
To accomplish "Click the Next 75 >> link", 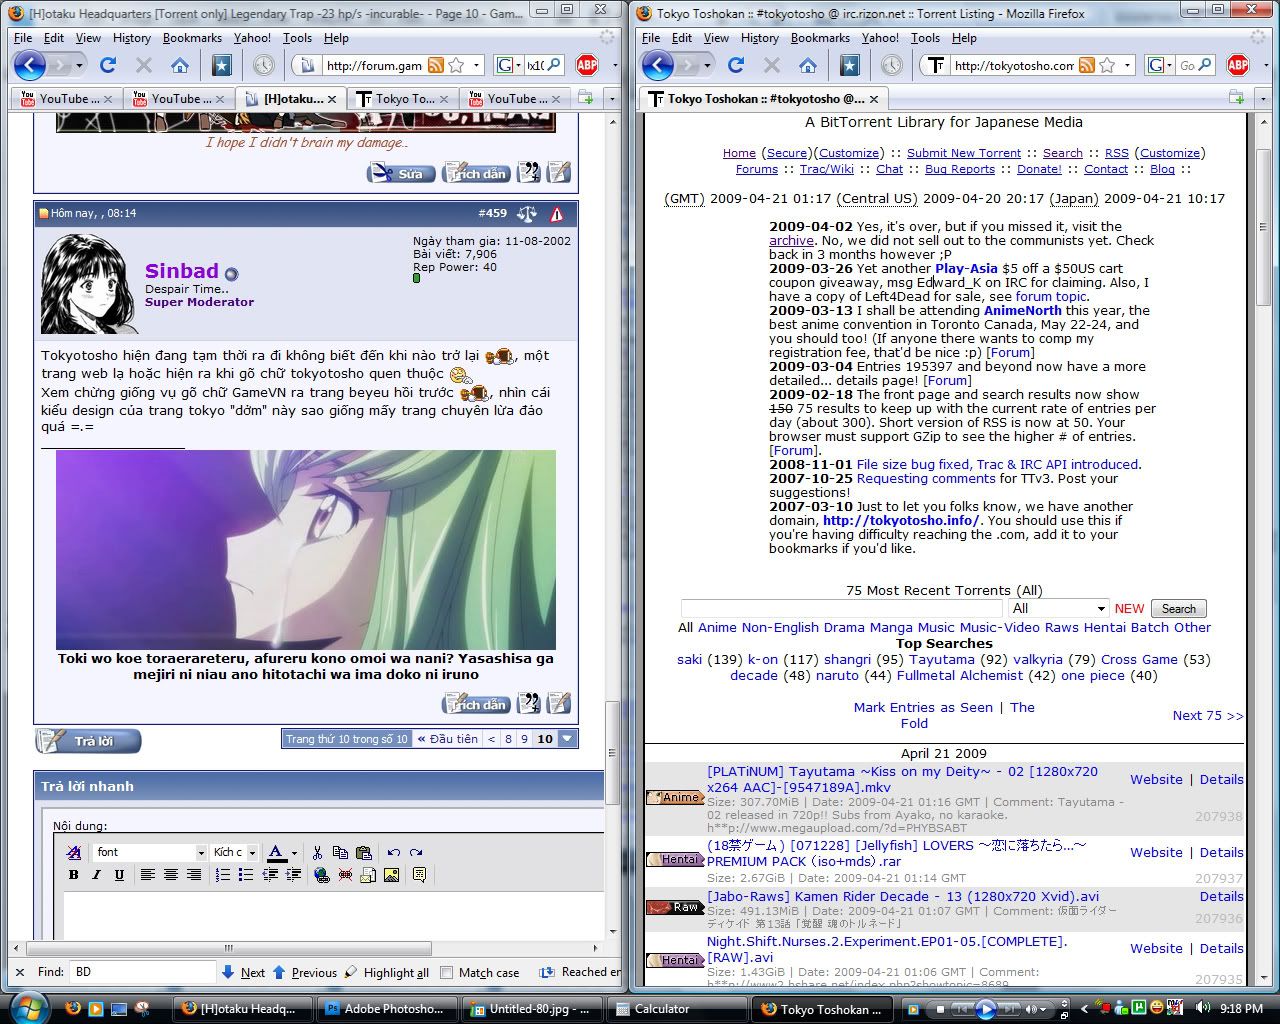I will pos(1208,715).
